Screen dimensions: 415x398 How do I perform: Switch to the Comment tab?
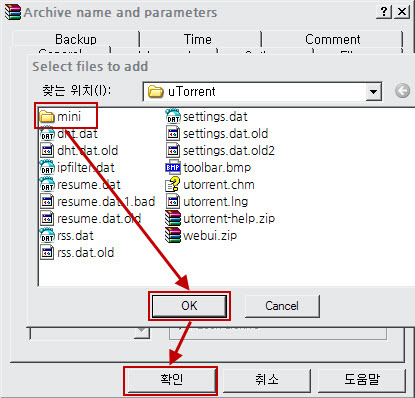point(333,39)
